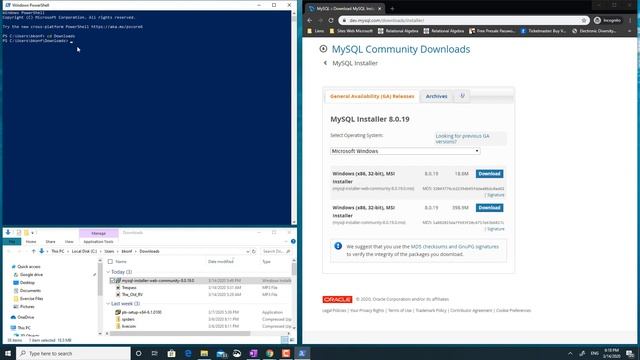Go up one folder with up arrow
The width and height of the screenshot is (640, 360).
click(34, 251)
